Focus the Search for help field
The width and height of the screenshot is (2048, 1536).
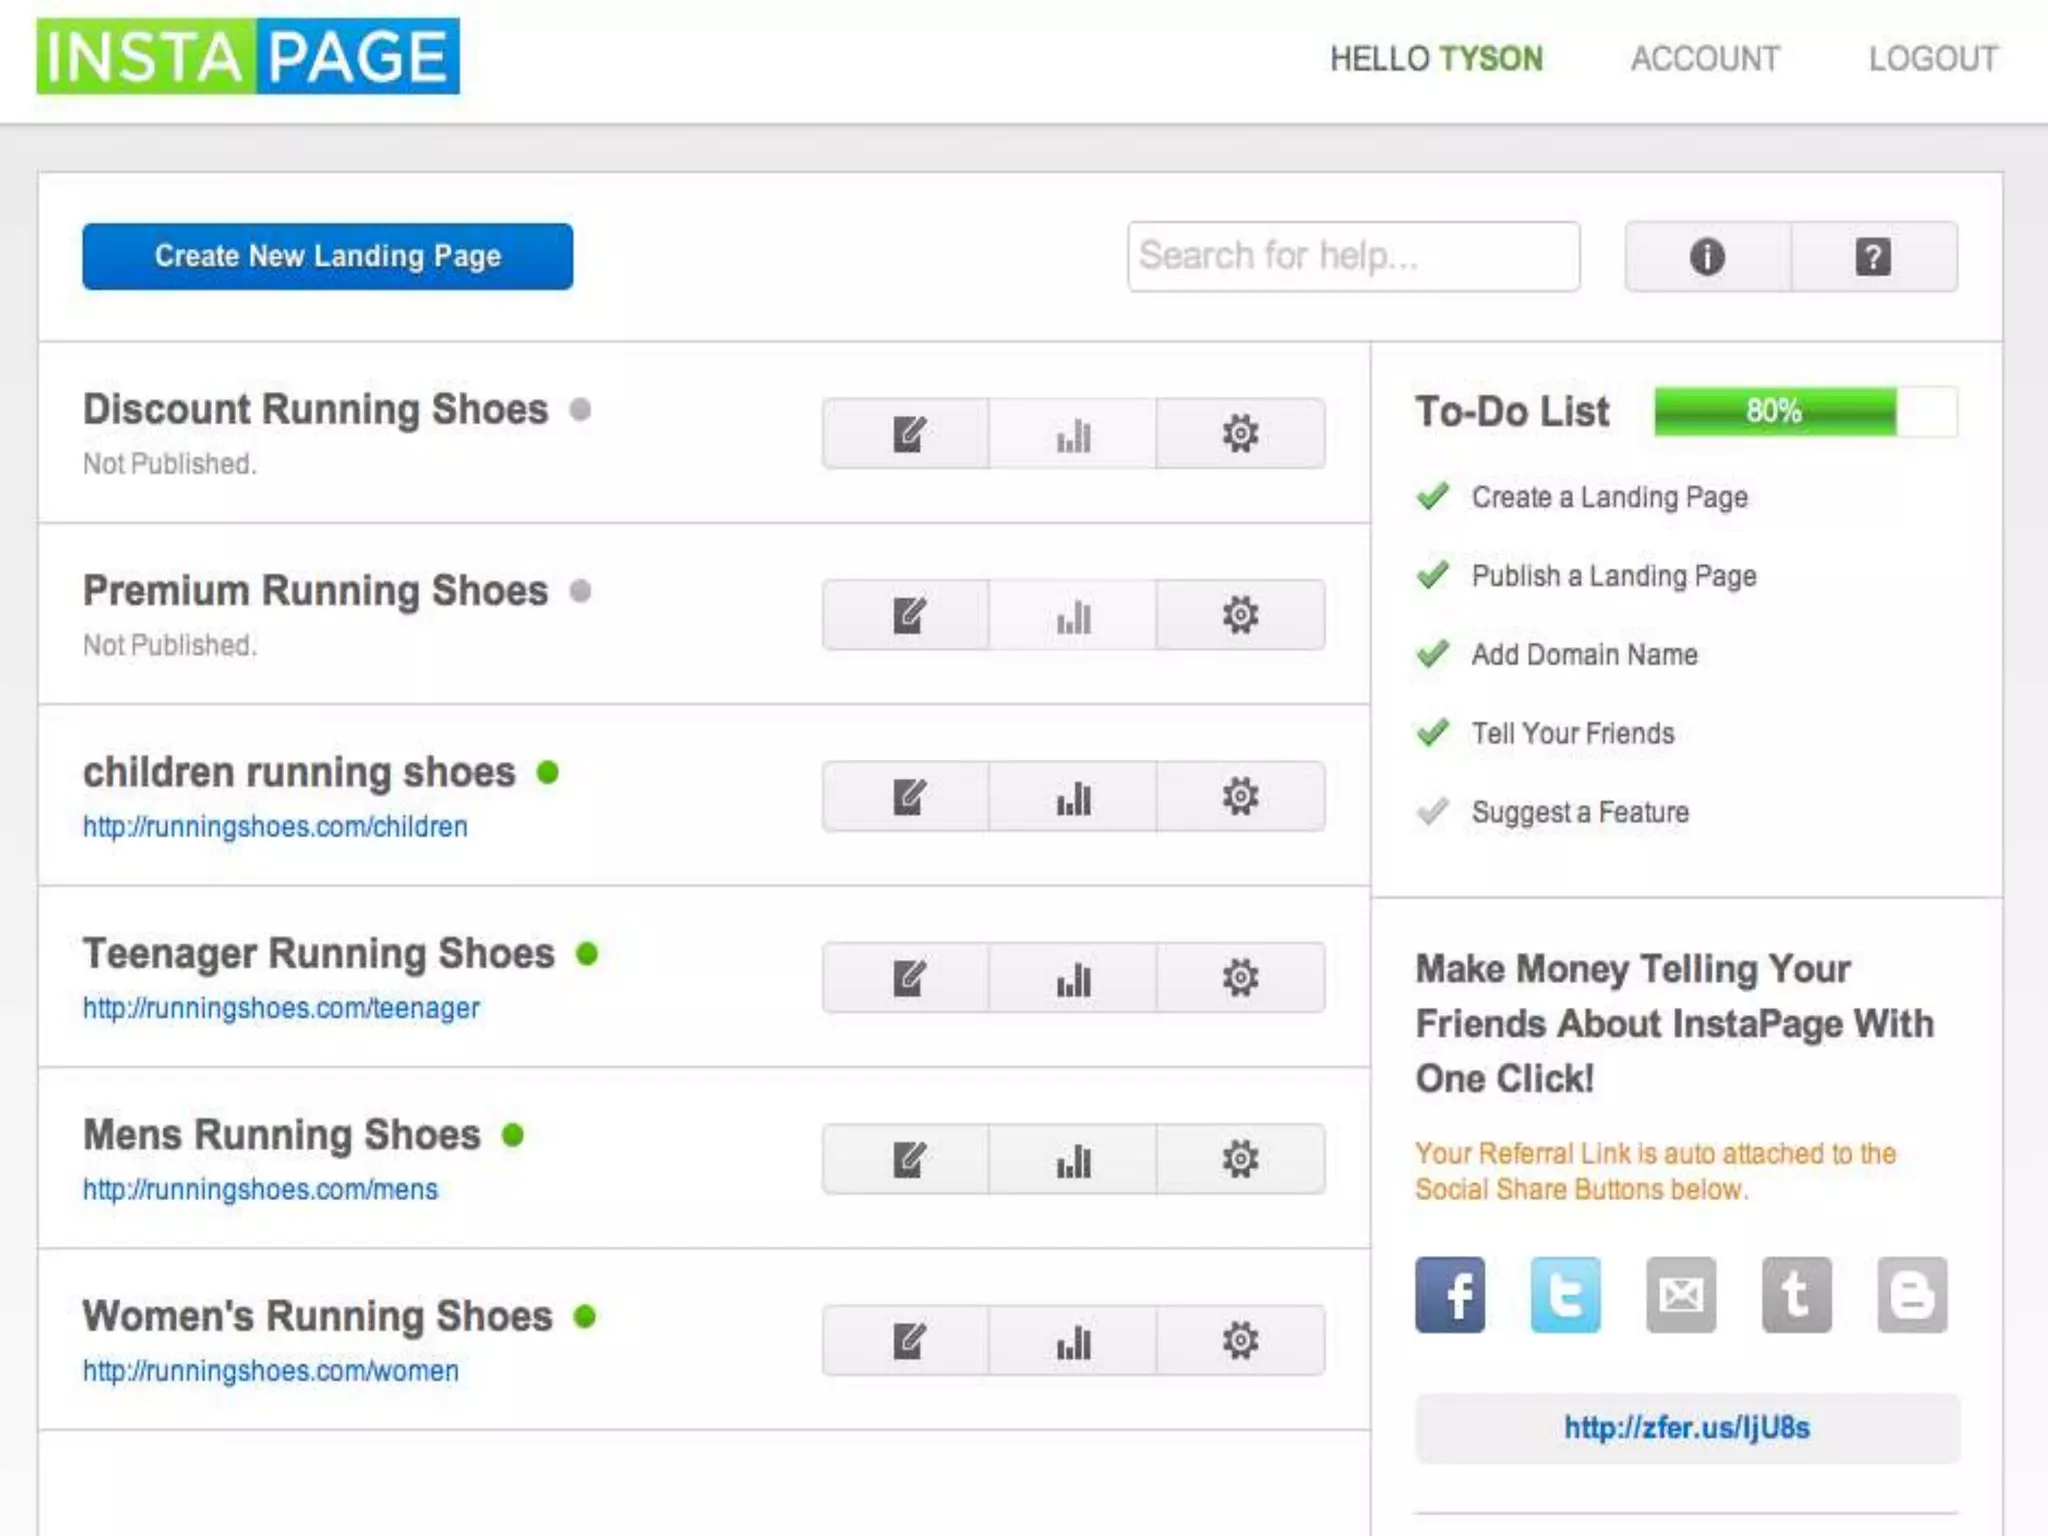coord(1353,257)
